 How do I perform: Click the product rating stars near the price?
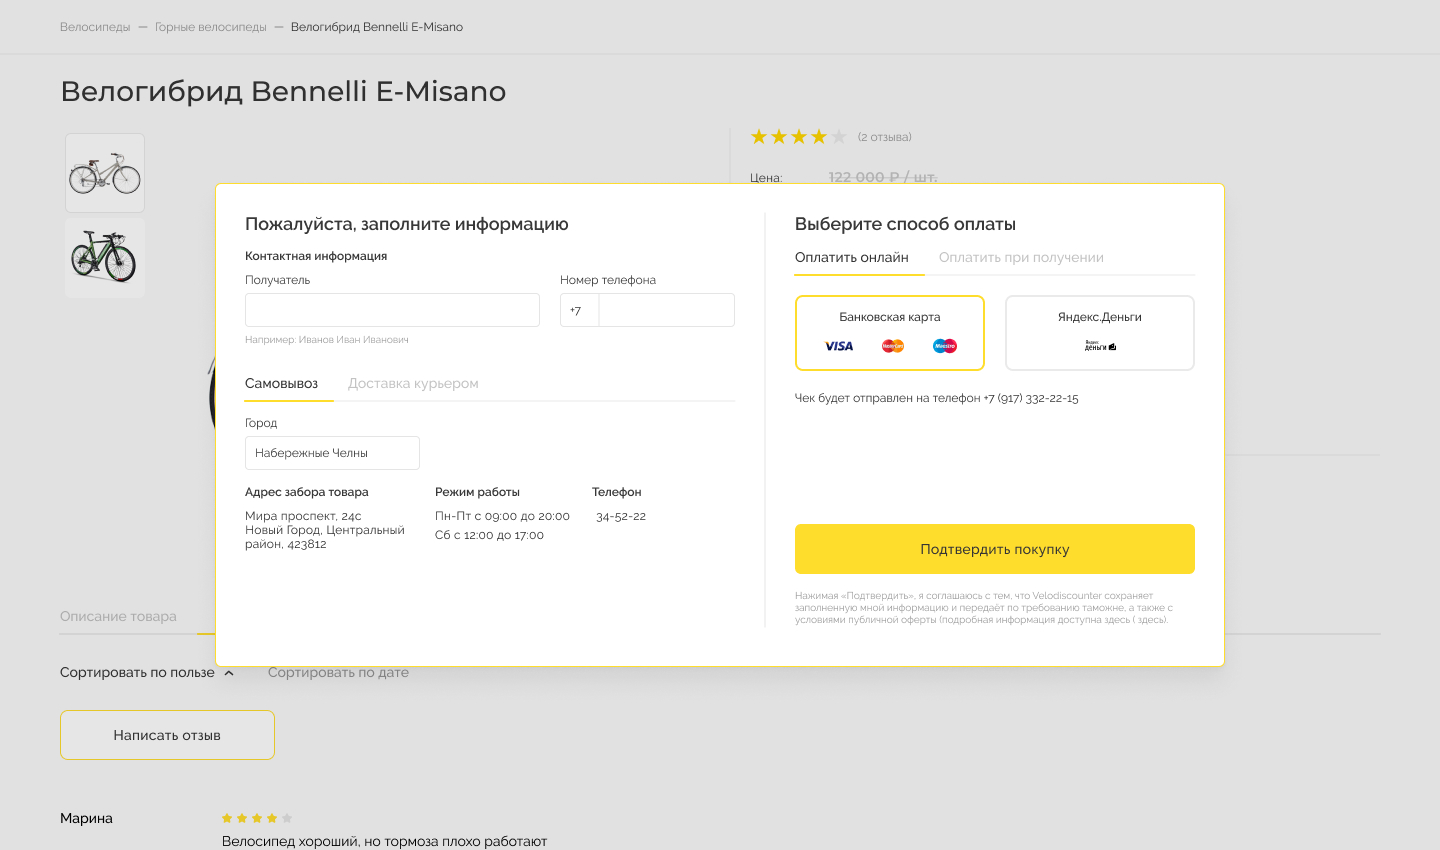click(798, 136)
